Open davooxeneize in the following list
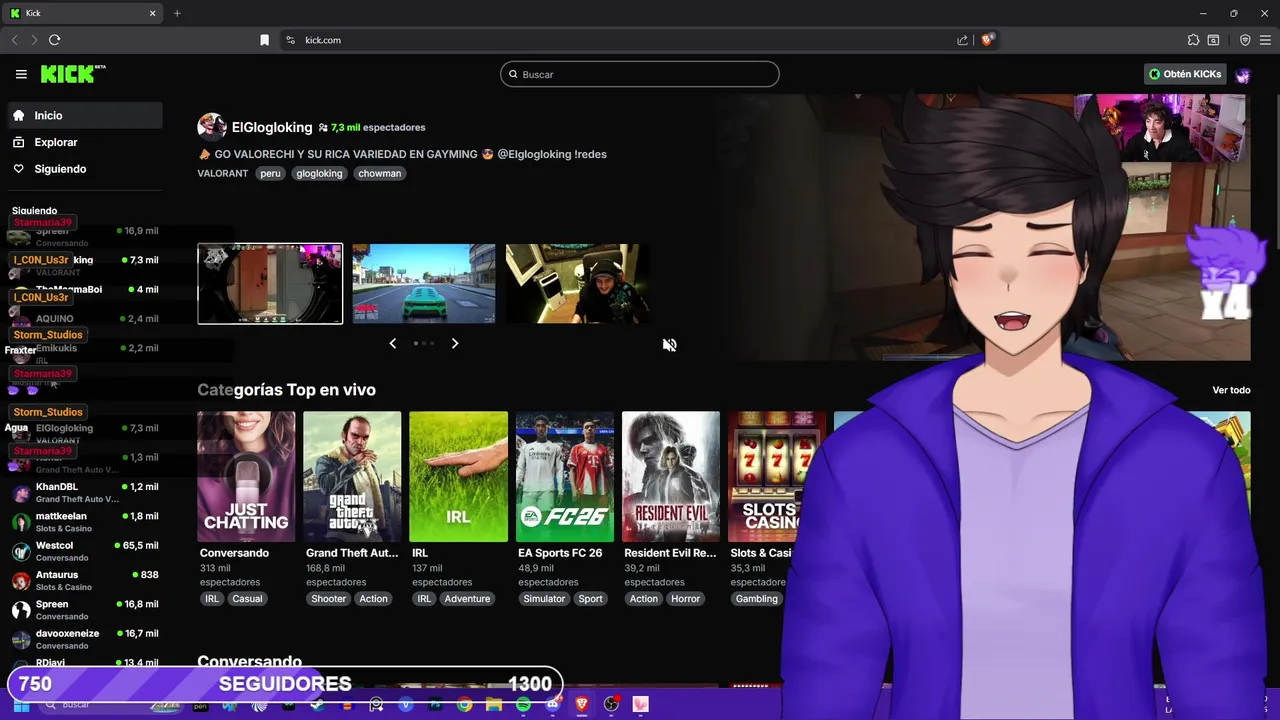The height and width of the screenshot is (720, 1280). [x=85, y=639]
